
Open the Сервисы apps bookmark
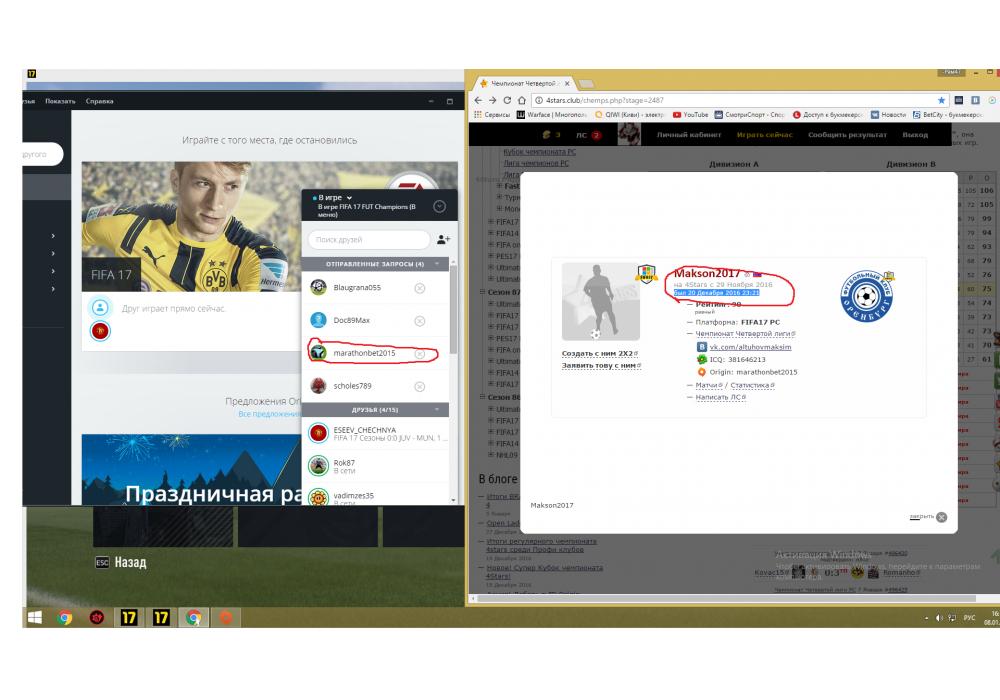tap(492, 115)
